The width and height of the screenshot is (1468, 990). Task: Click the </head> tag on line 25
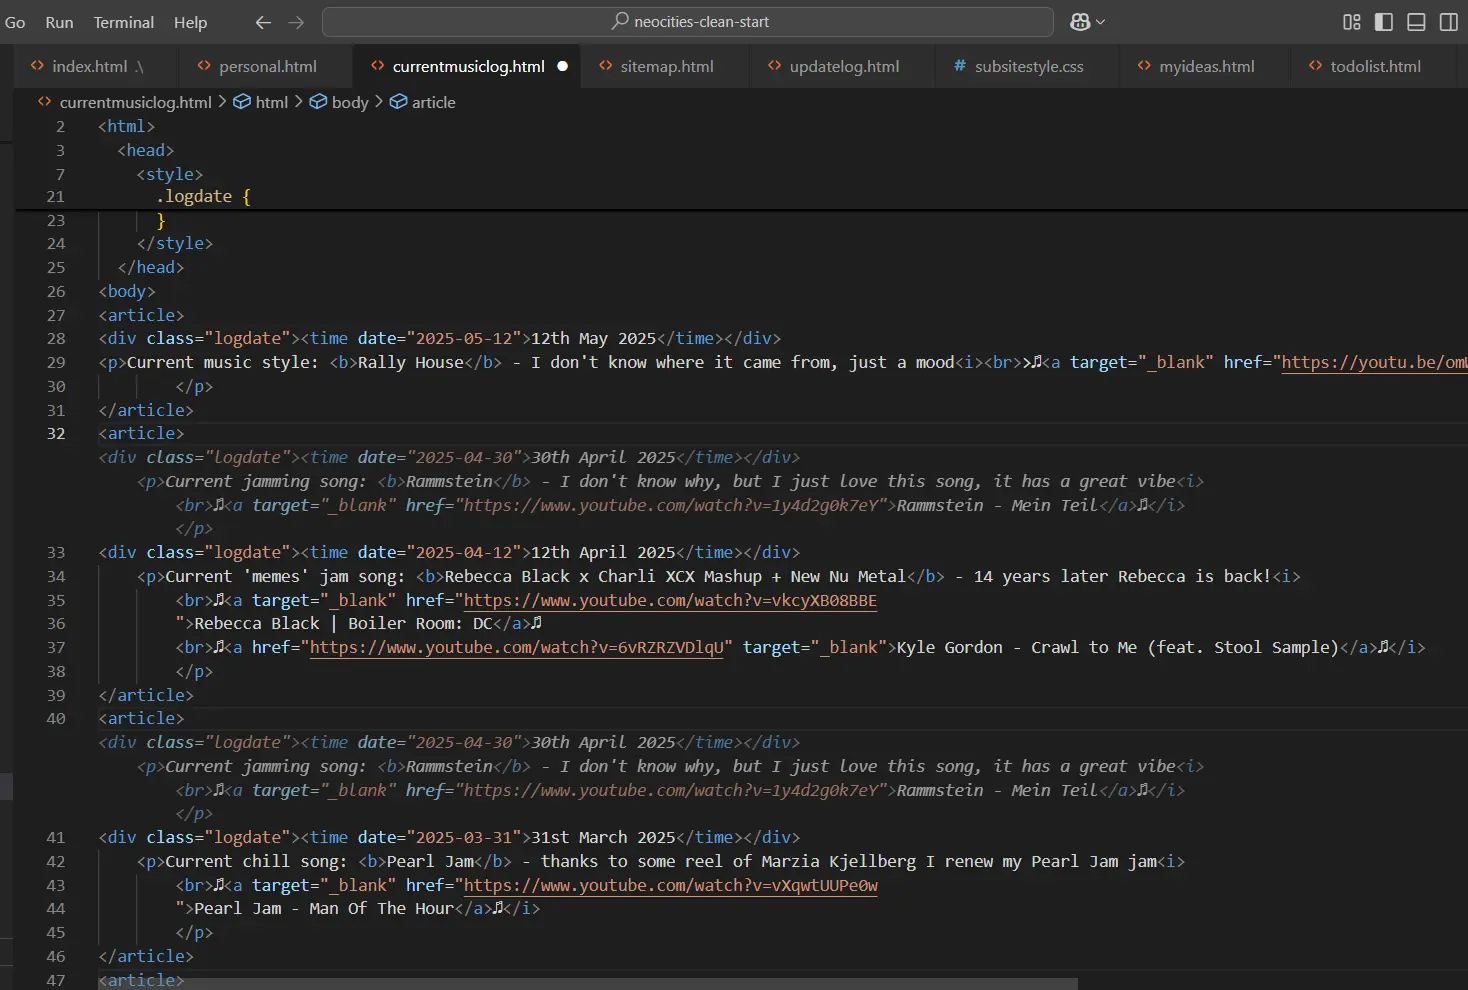pyautogui.click(x=151, y=267)
